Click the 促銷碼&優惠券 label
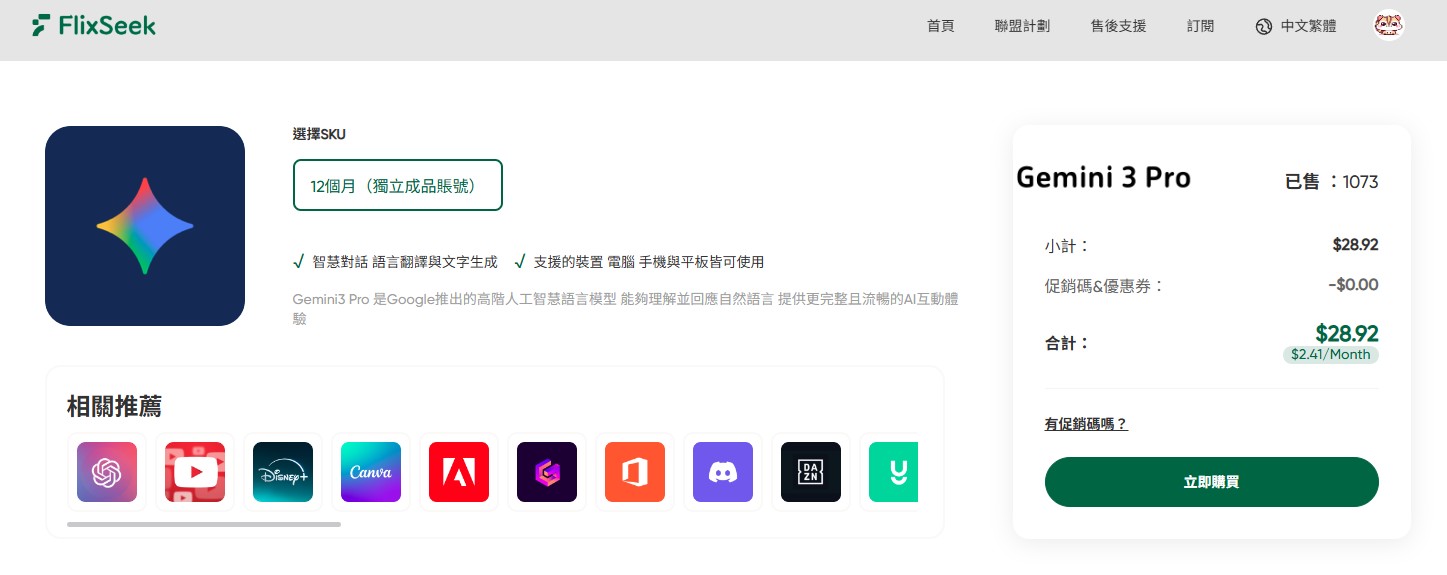 [x=1105, y=286]
